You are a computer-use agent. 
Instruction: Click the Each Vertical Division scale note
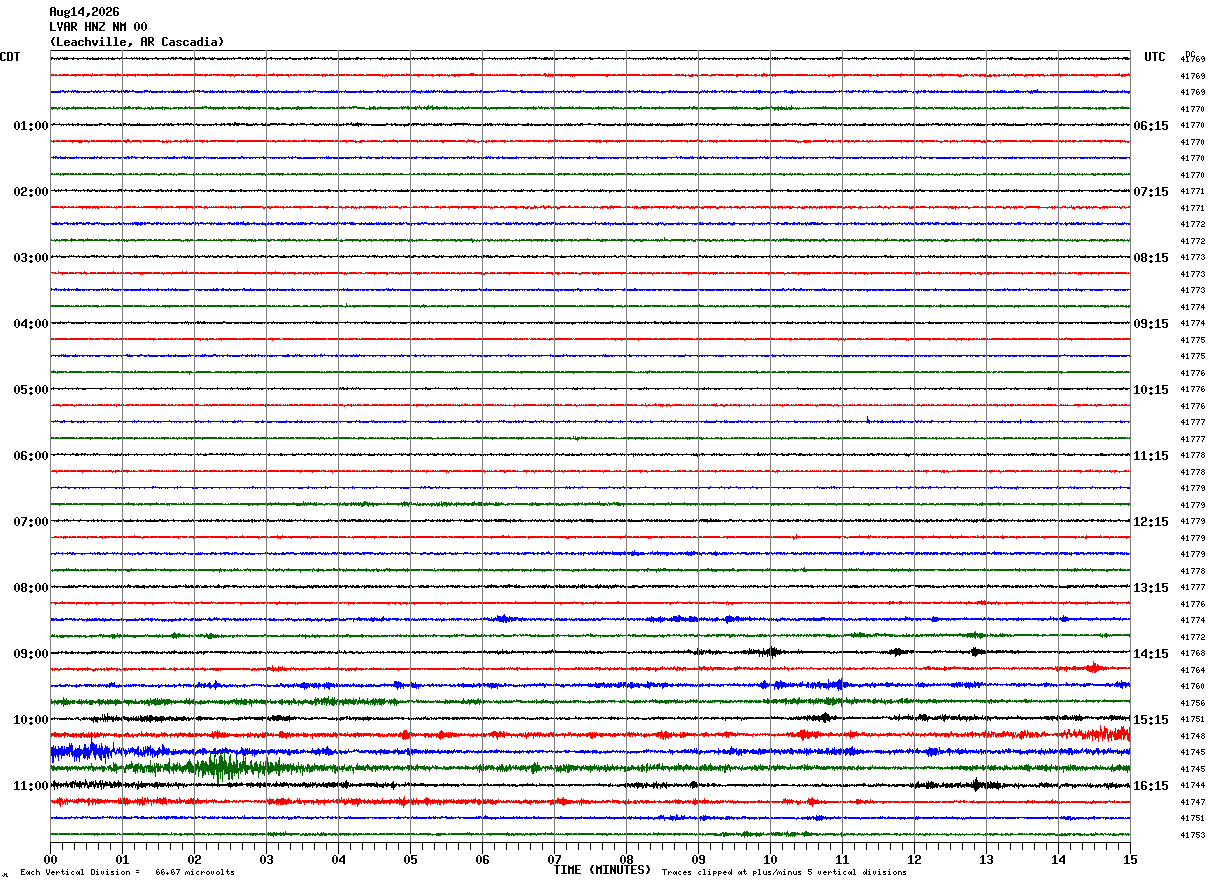(x=127, y=873)
